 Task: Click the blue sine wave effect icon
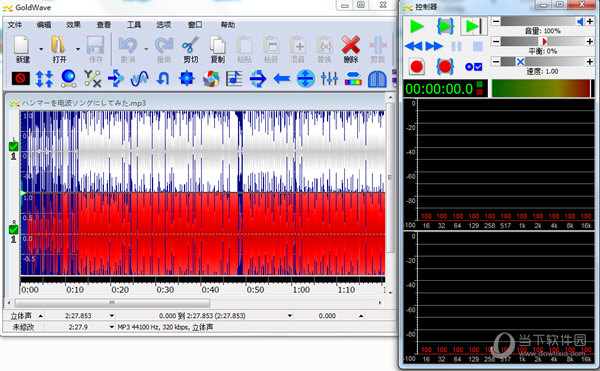[x=139, y=79]
